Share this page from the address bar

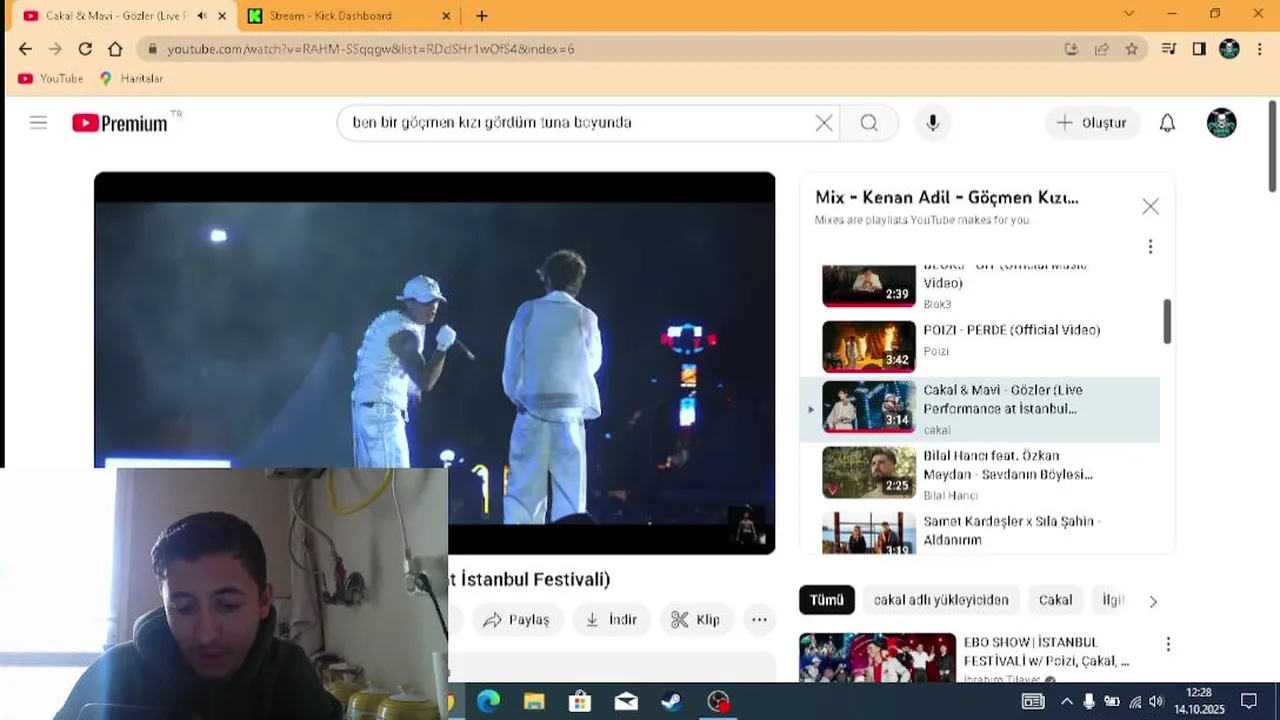[x=1102, y=49]
